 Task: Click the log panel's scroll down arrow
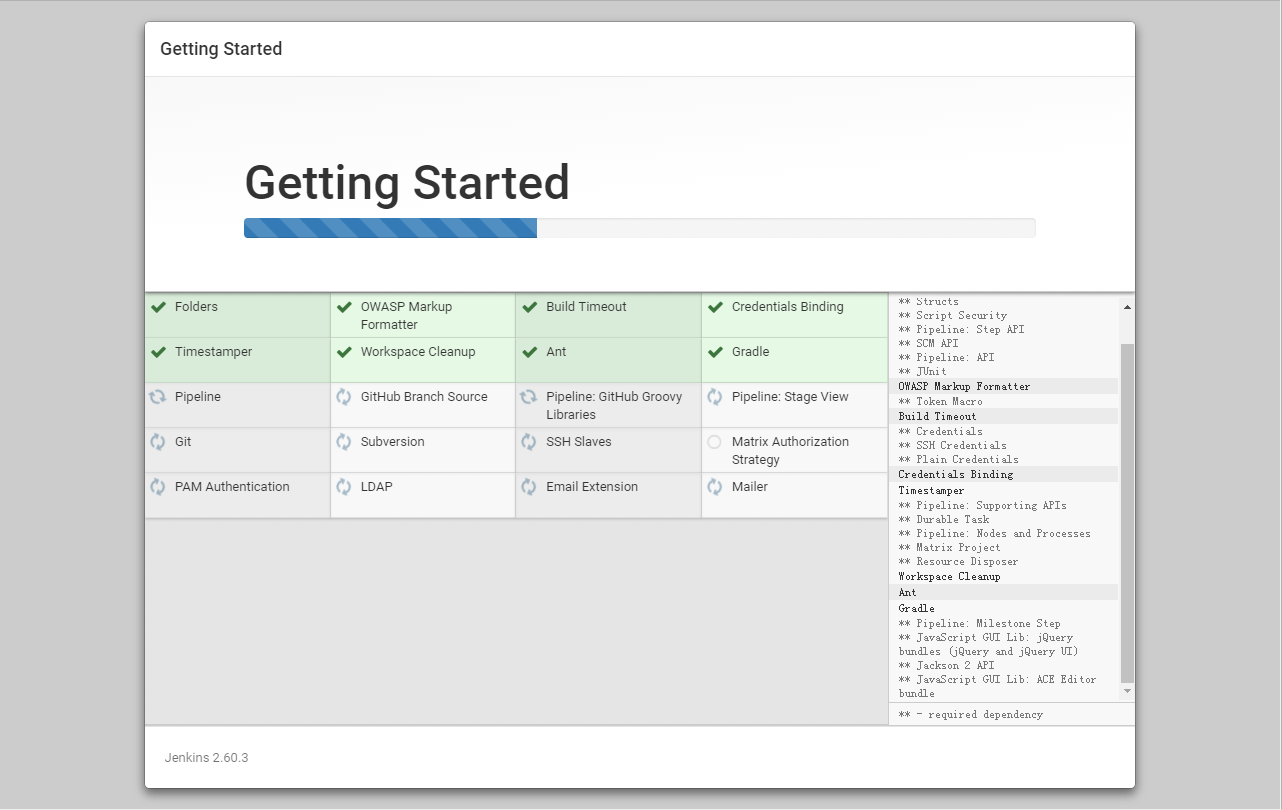(x=1128, y=691)
